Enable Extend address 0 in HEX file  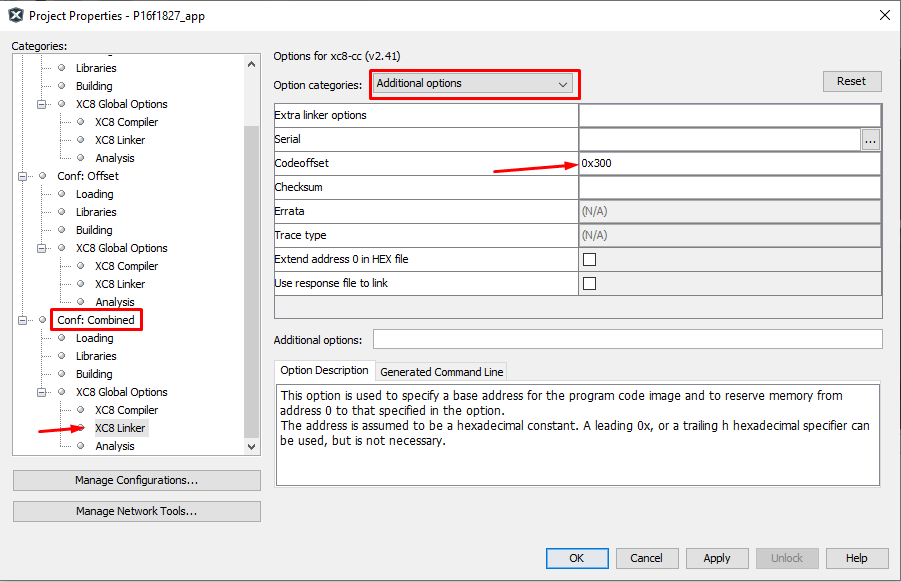click(x=589, y=259)
